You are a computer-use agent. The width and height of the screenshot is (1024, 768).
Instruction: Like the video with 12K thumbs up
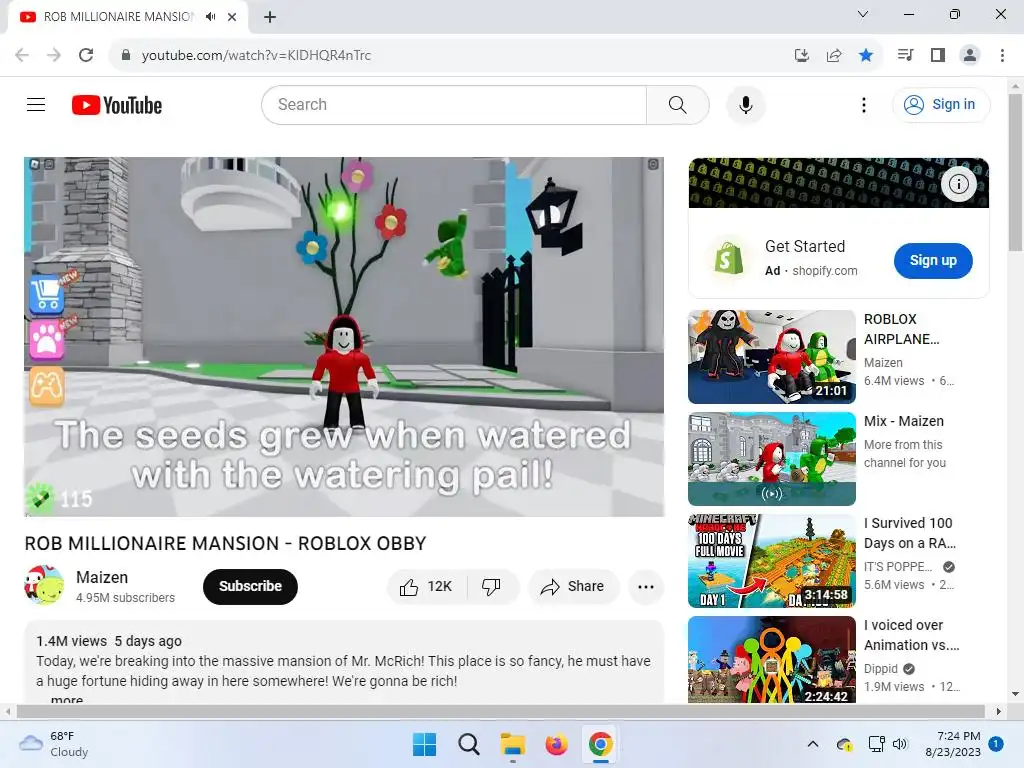click(426, 586)
